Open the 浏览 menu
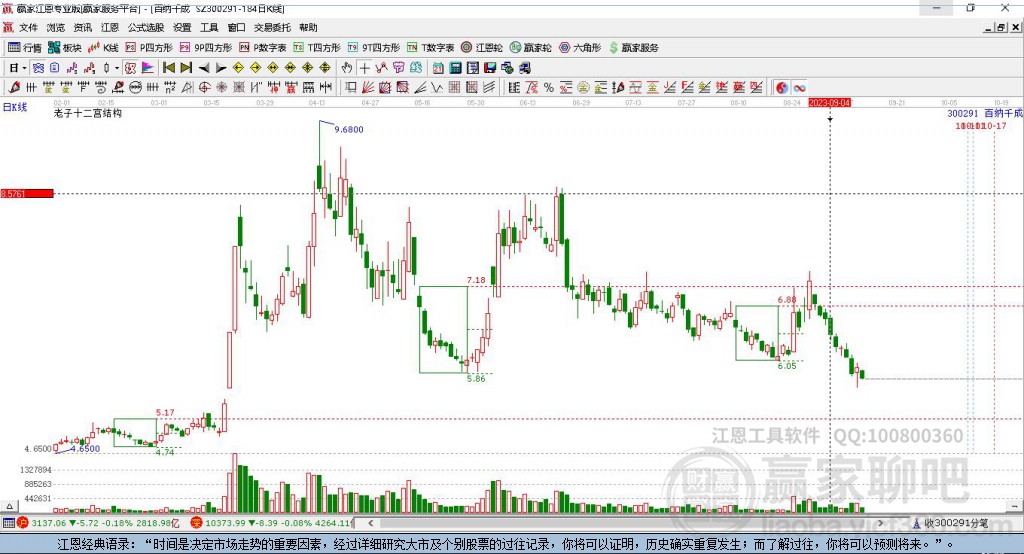 click(x=56, y=27)
